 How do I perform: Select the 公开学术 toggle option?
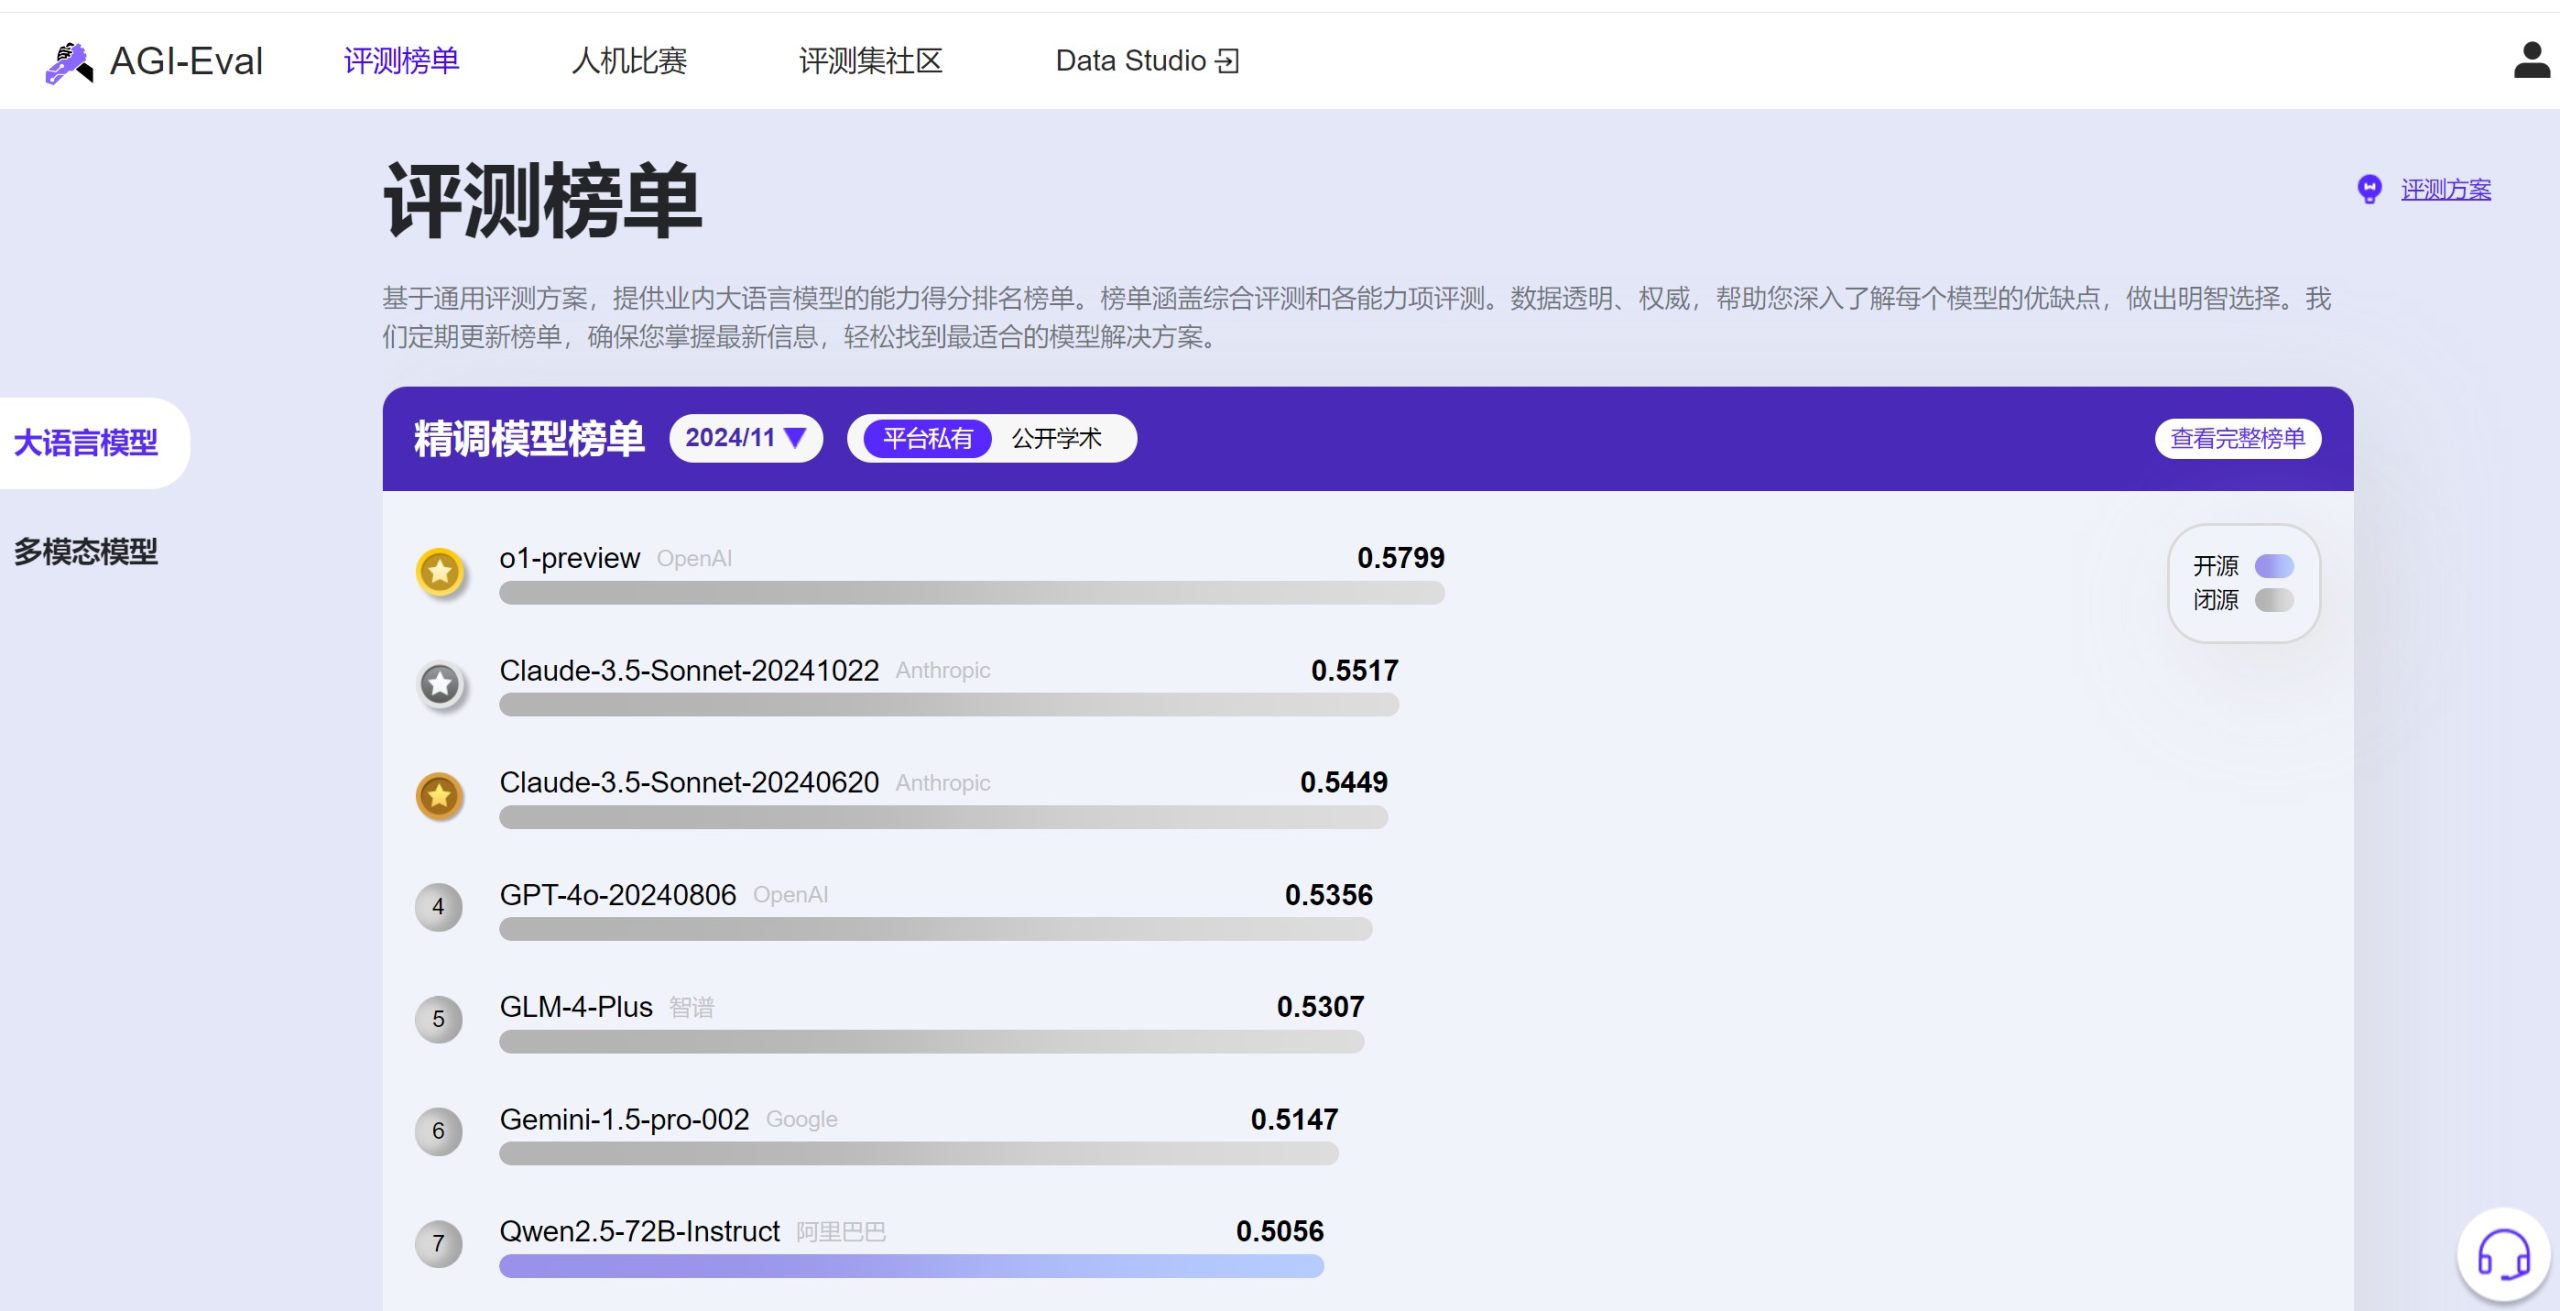click(x=1056, y=439)
